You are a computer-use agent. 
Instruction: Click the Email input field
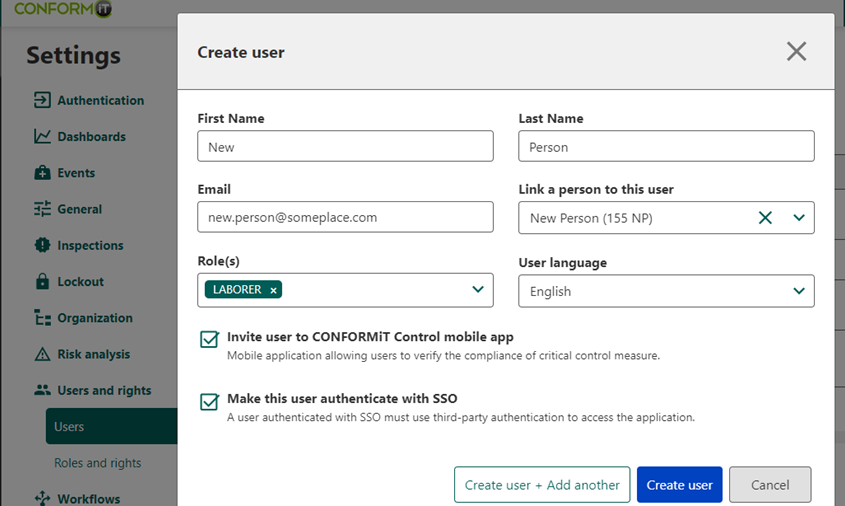[x=345, y=217]
